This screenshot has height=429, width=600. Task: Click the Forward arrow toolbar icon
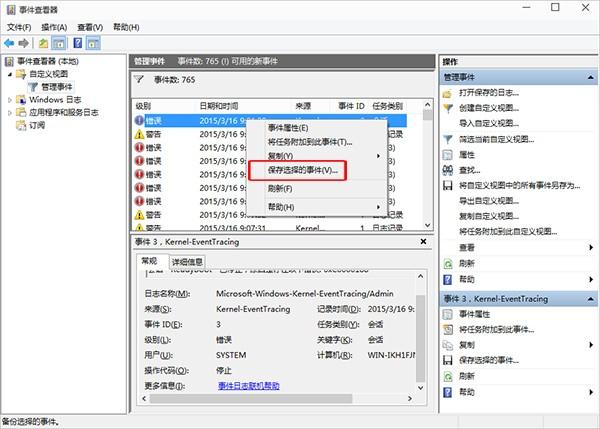coord(24,43)
